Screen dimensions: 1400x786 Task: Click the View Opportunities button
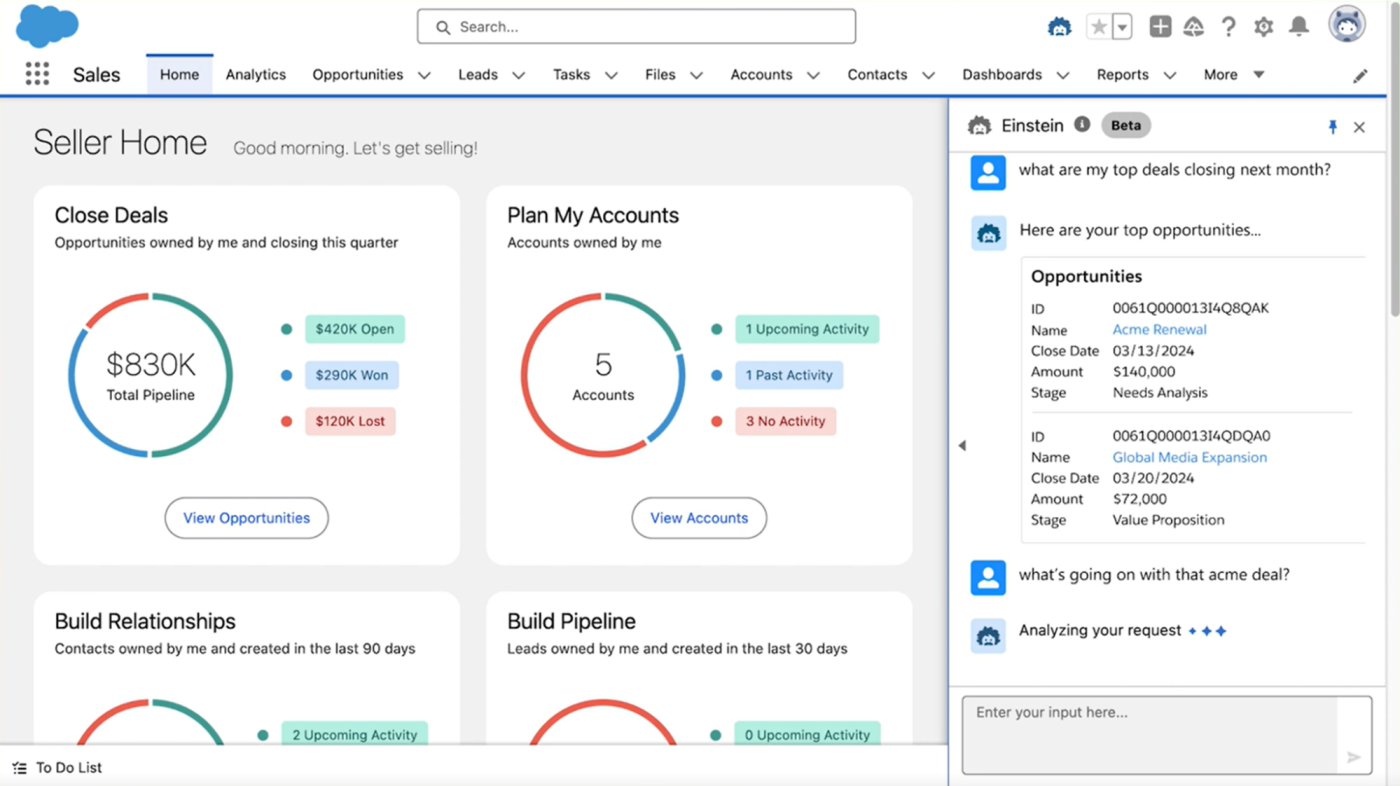click(247, 518)
